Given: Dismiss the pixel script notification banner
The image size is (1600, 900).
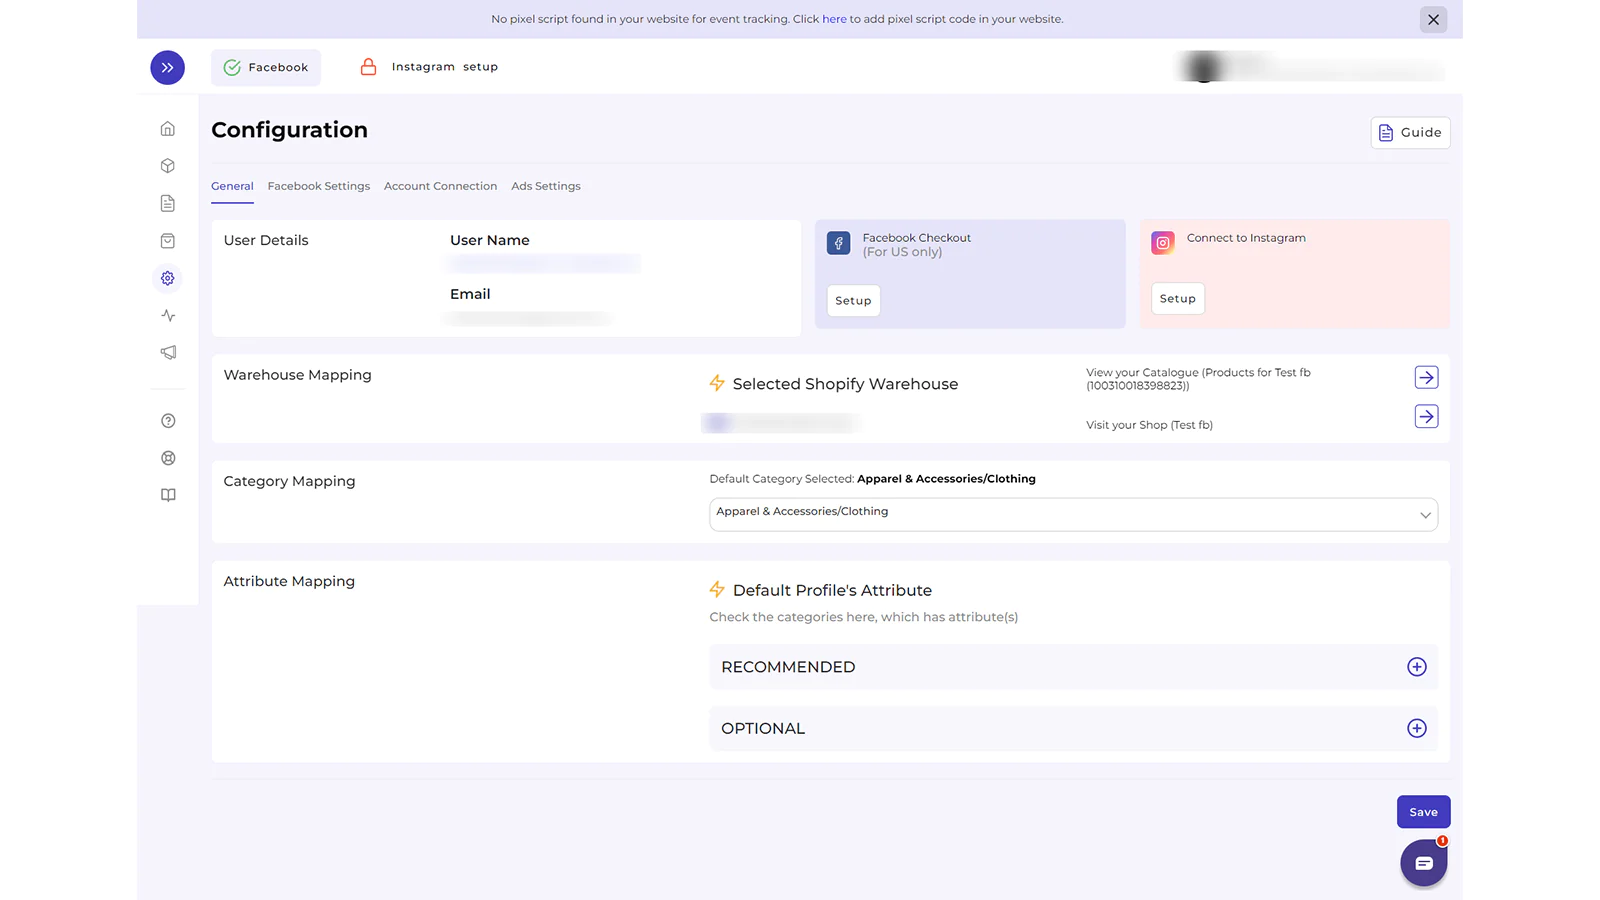Looking at the screenshot, I should 1433,19.
